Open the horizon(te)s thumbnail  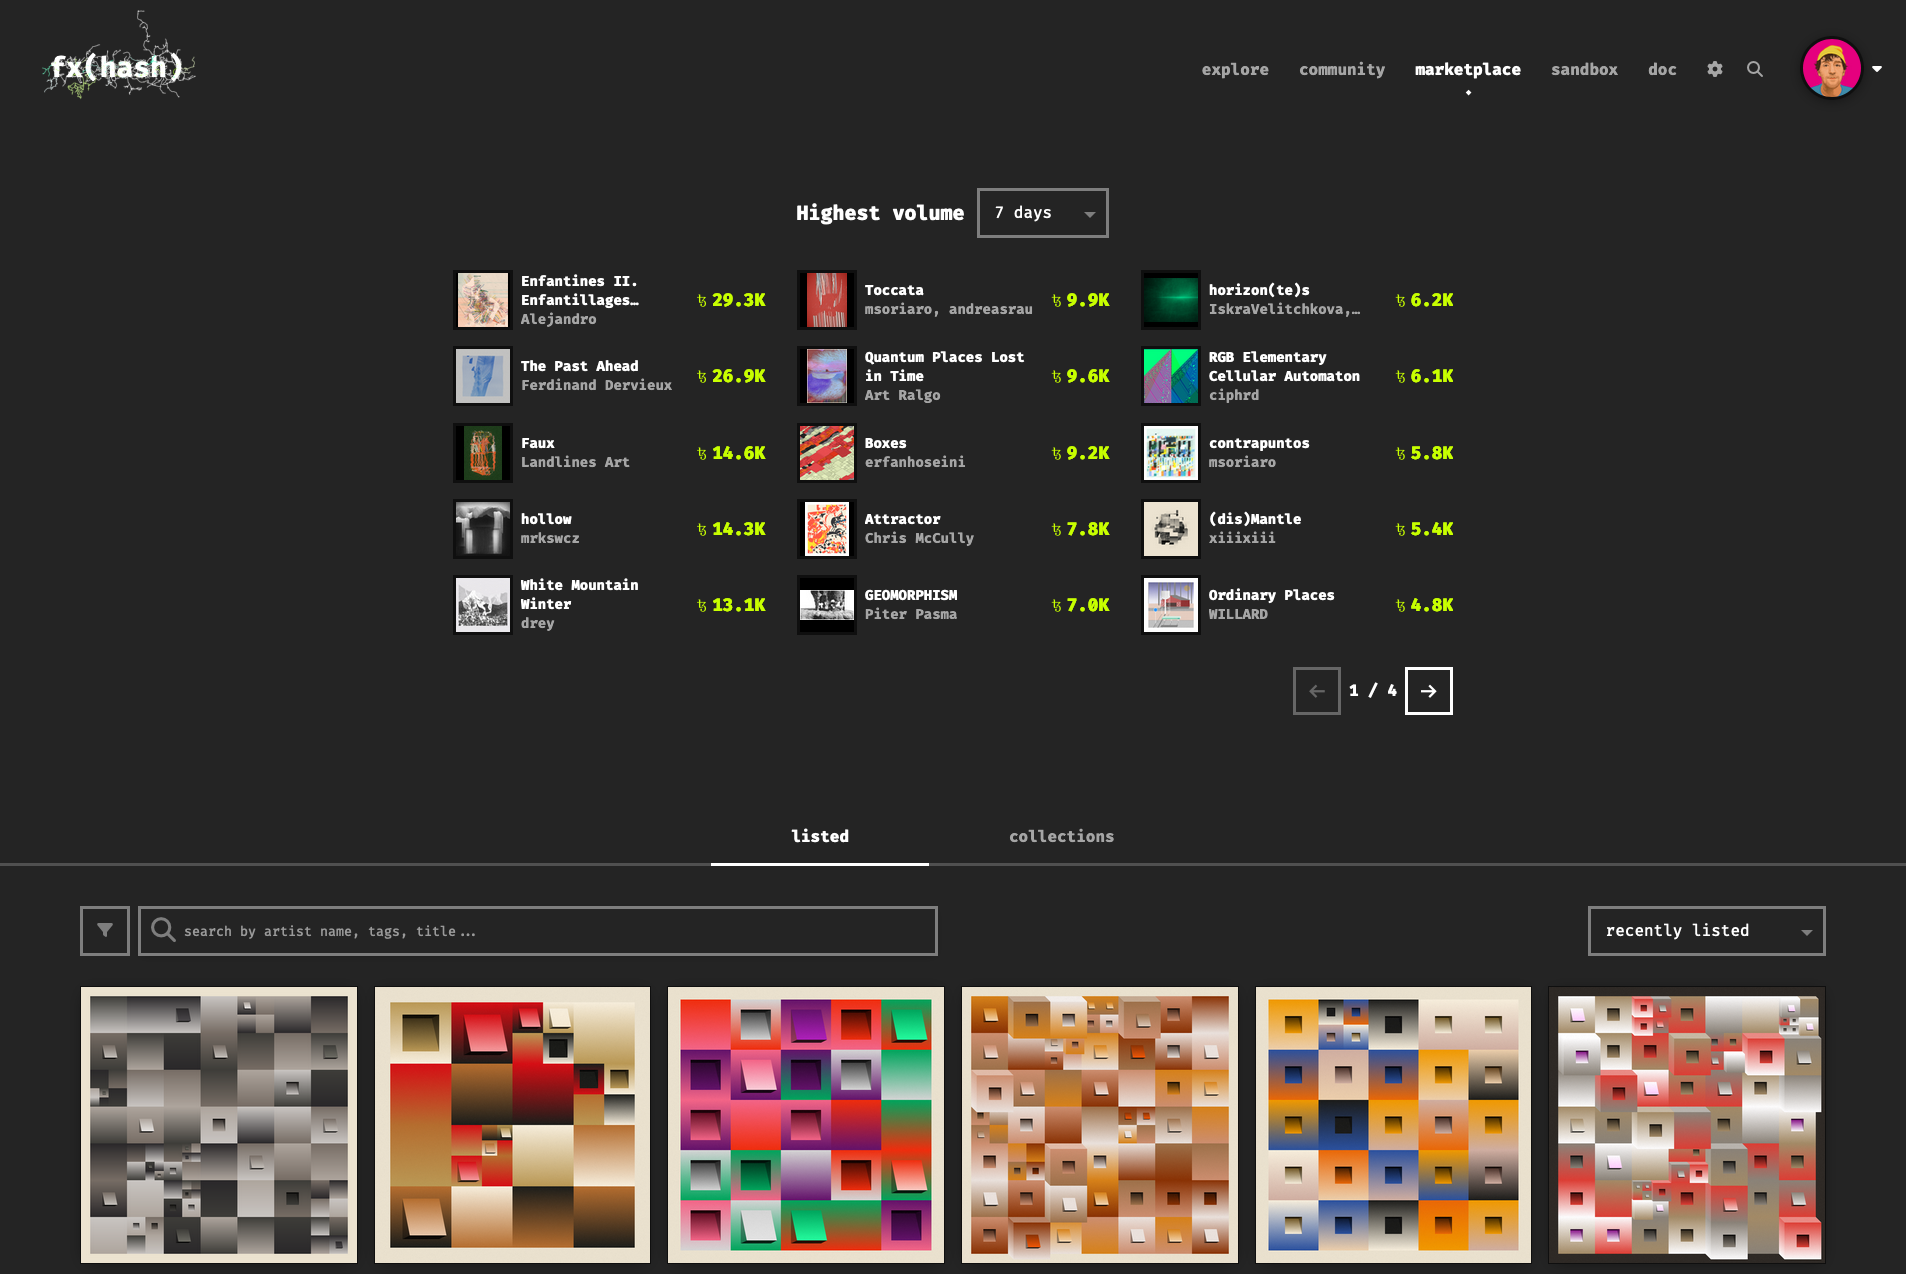coord(1171,300)
